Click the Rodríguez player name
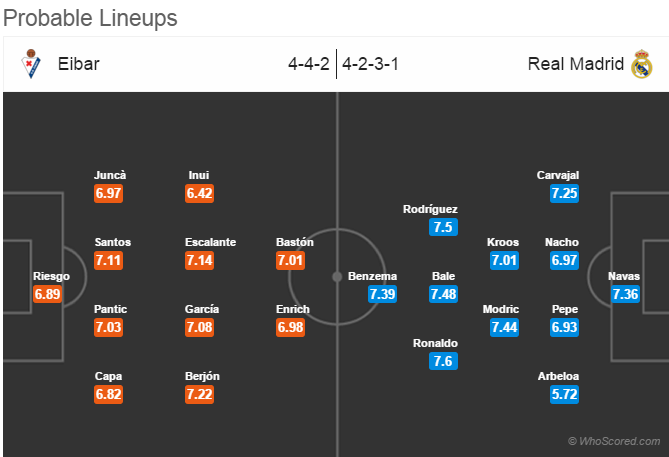669x457 pixels. click(430, 209)
